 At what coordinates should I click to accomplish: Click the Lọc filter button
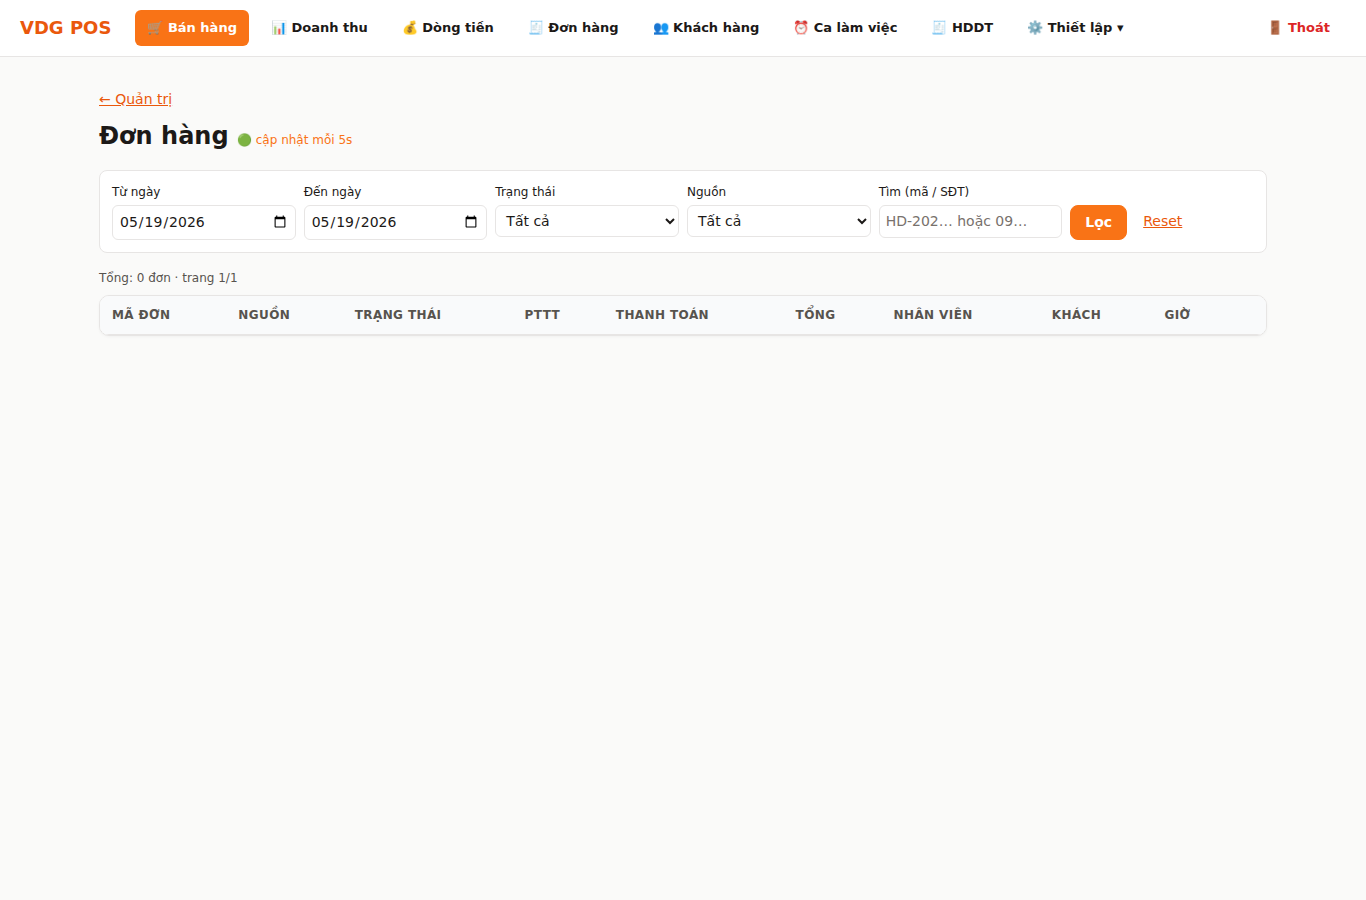(x=1098, y=222)
